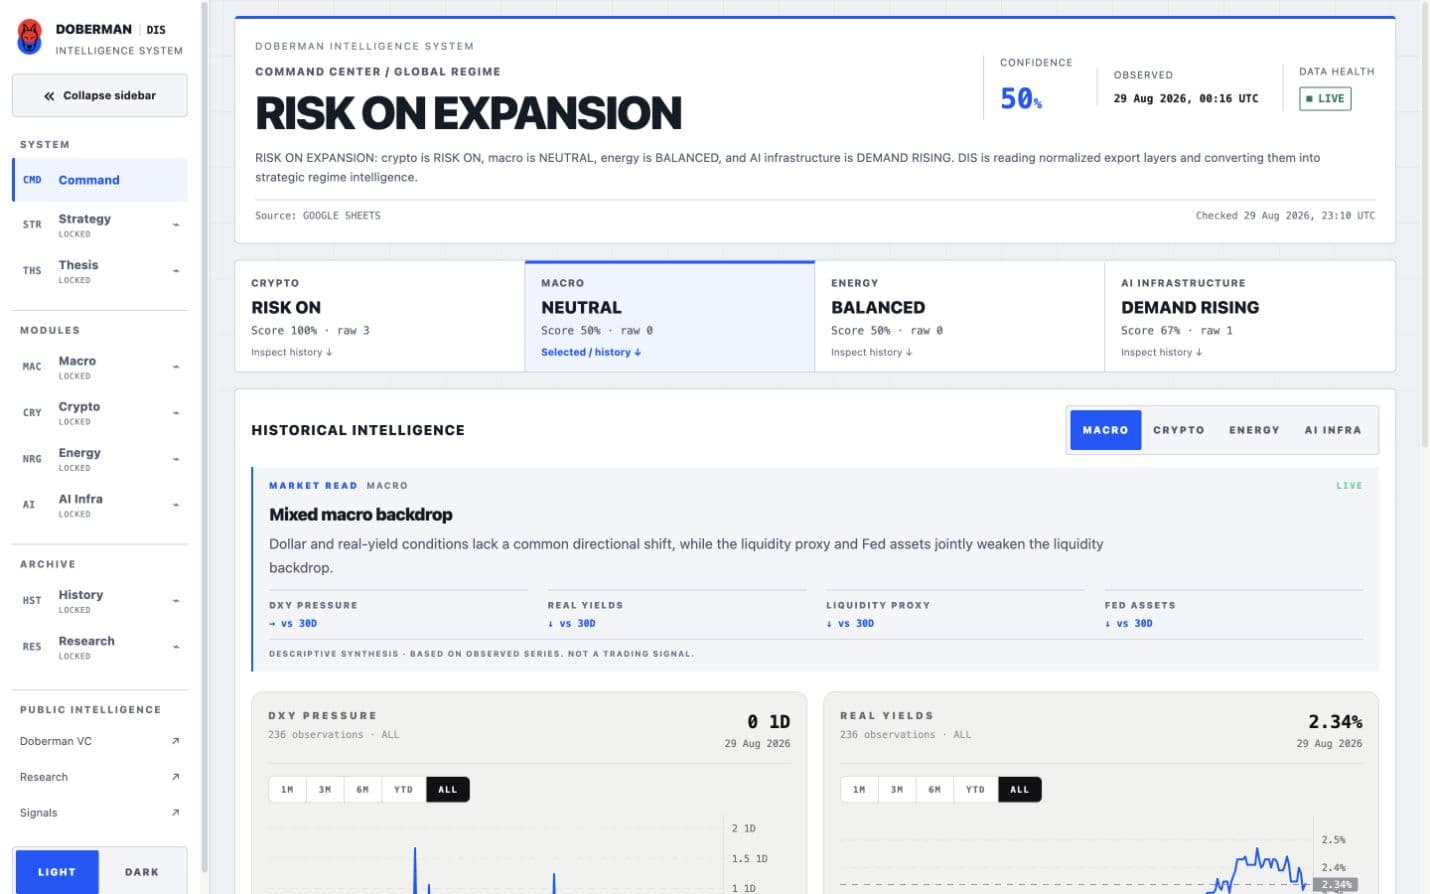Click the NRG Energy sidebar badge

pyautogui.click(x=32, y=459)
